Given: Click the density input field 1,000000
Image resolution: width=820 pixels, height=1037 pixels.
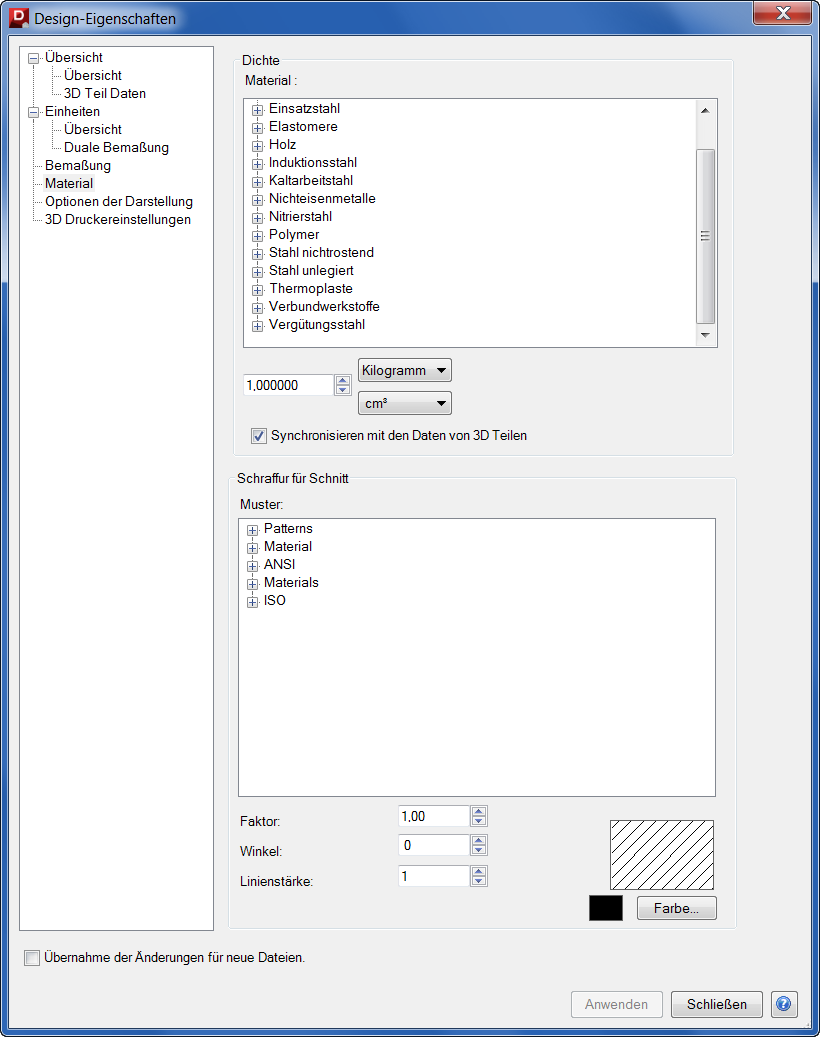Looking at the screenshot, I should [x=288, y=385].
